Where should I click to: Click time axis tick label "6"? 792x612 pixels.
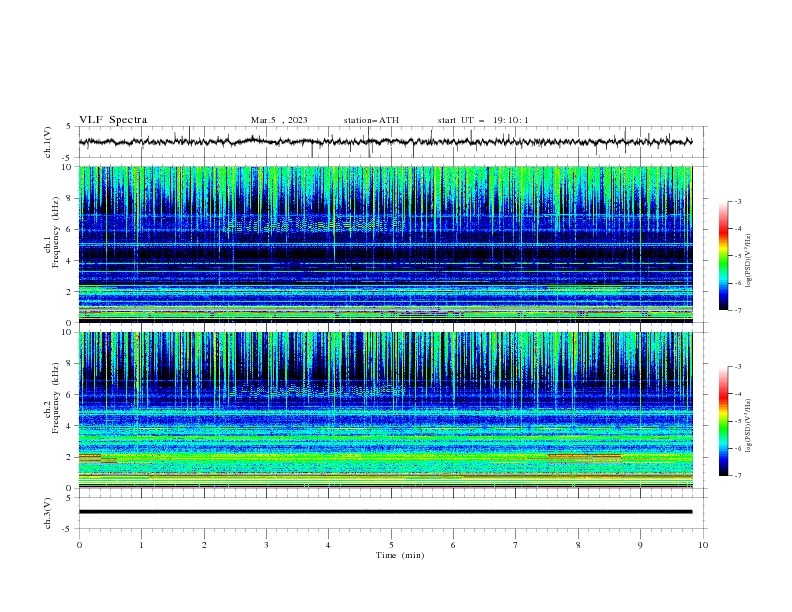[x=453, y=545]
